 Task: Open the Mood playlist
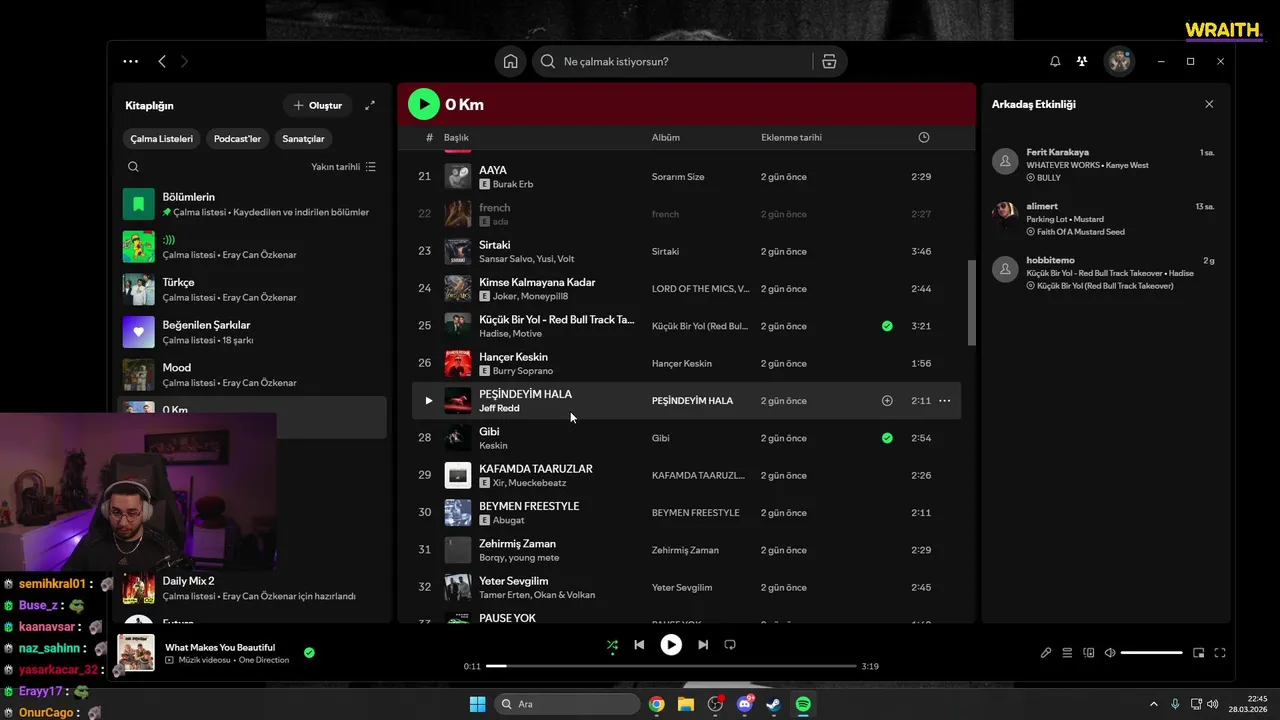pyautogui.click(x=252, y=375)
